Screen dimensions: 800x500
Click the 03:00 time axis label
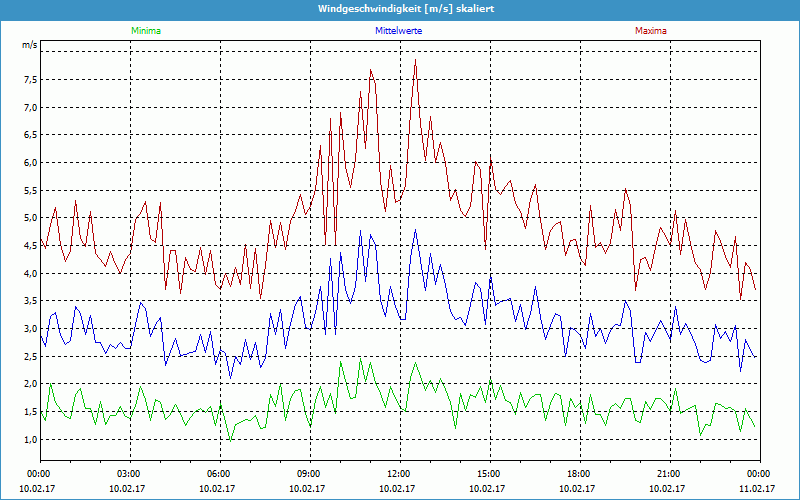coord(129,474)
